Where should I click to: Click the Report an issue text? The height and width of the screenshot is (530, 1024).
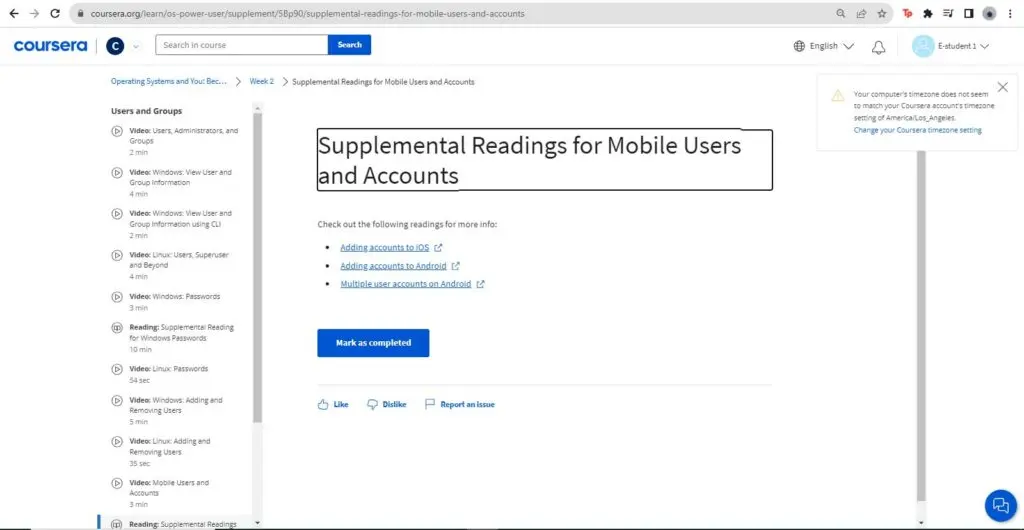click(468, 404)
